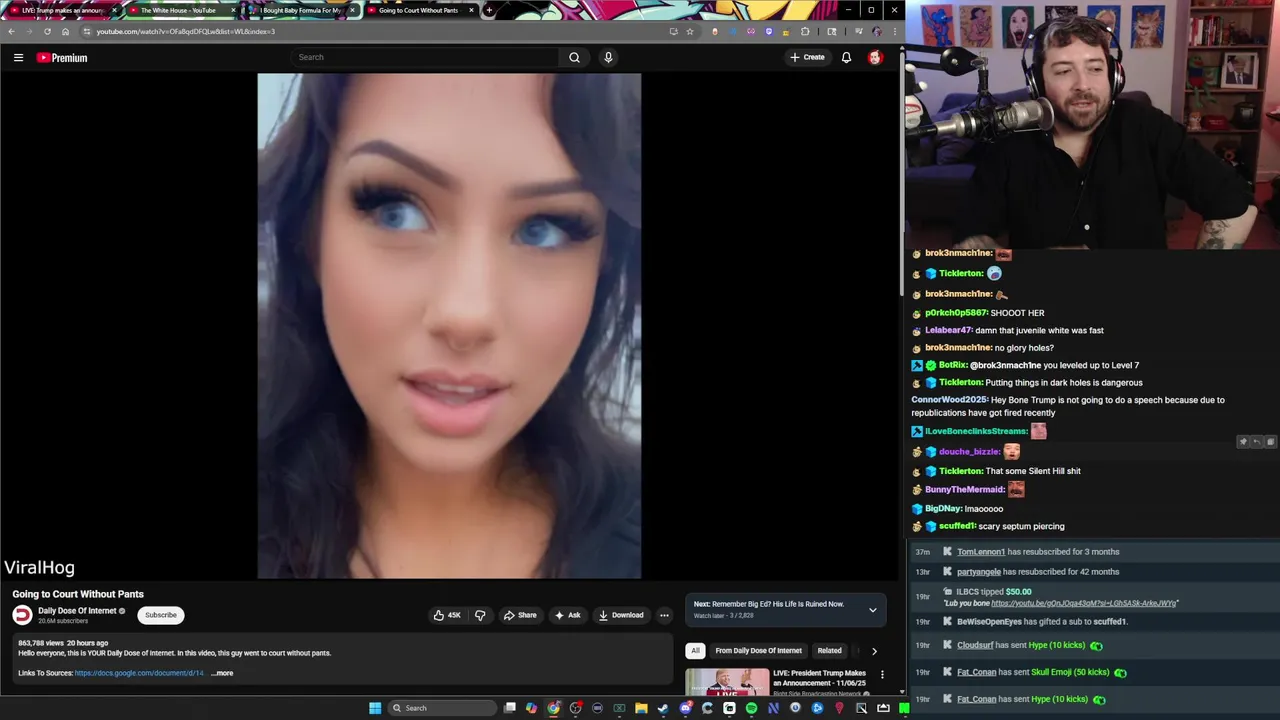Show more chips with the right arrow
This screenshot has height=720, width=1280.
click(x=874, y=651)
